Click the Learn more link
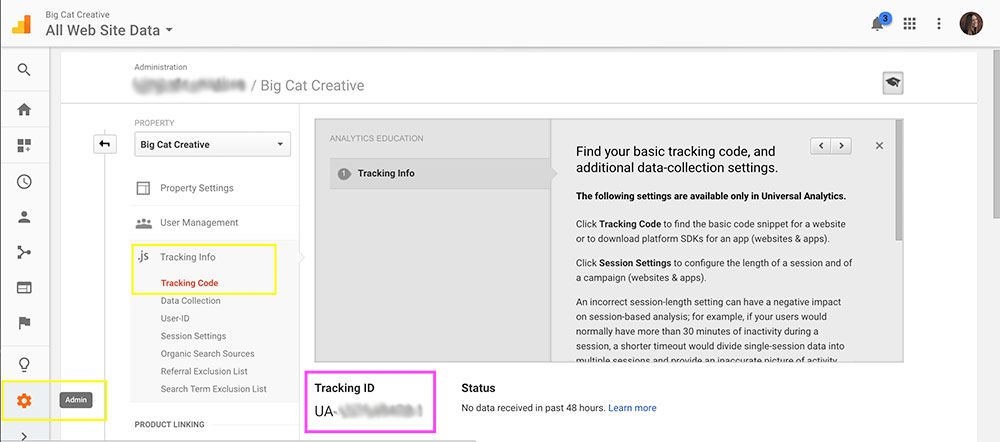 (632, 408)
